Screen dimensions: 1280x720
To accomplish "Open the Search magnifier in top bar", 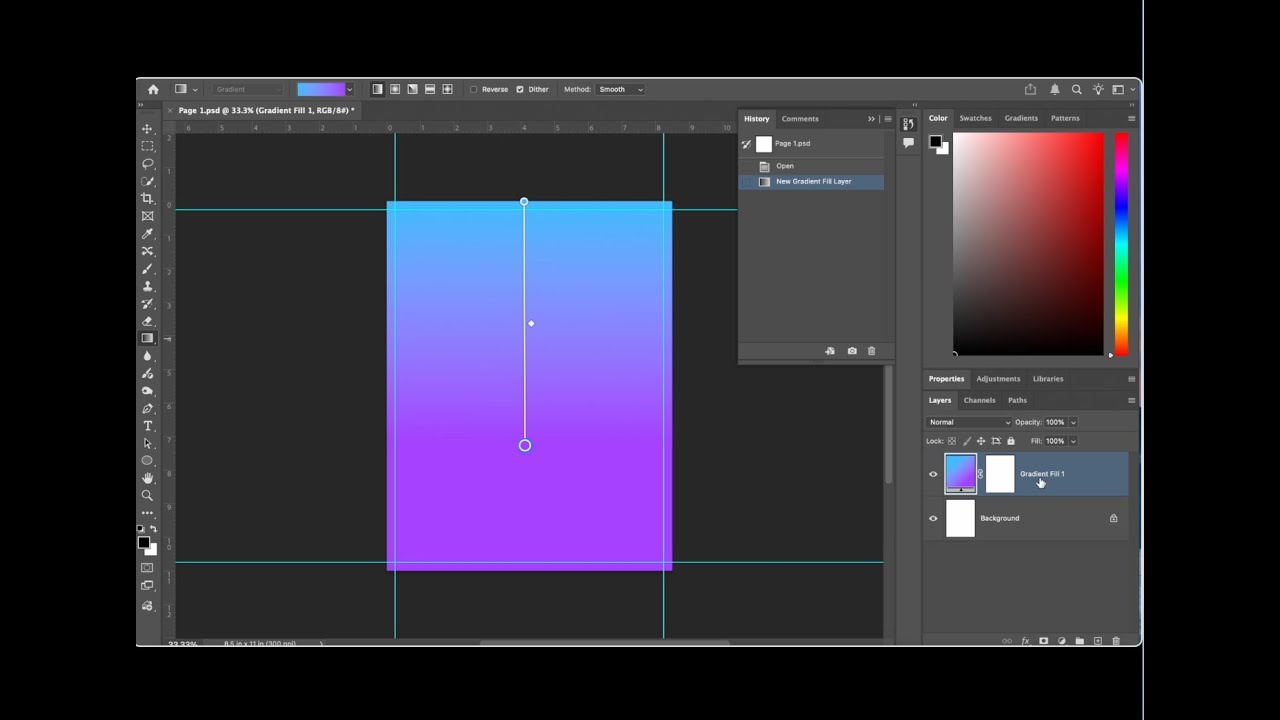I will [x=1076, y=89].
